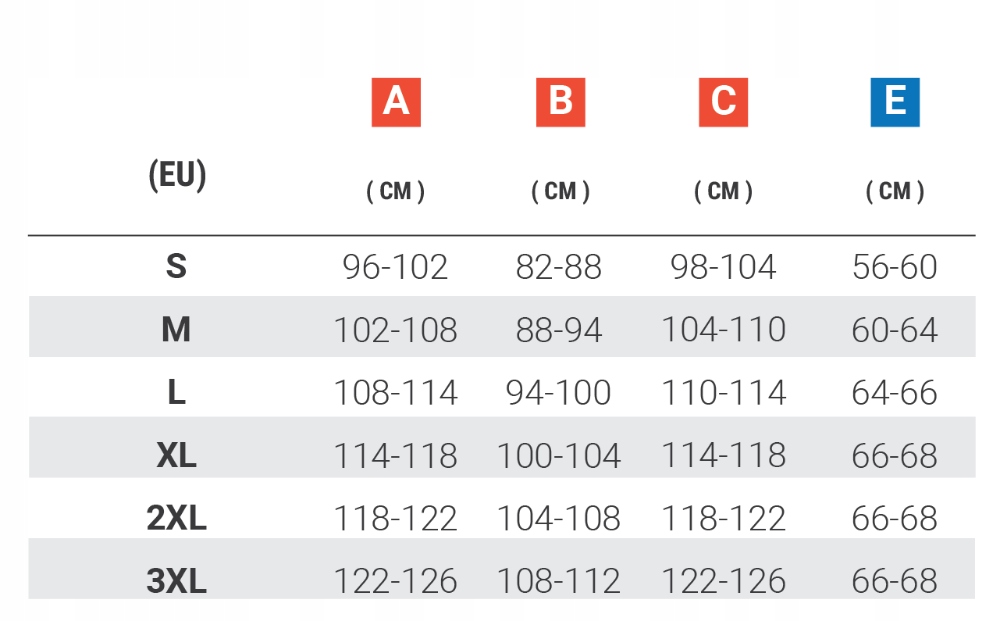
Task: Click the 104-108 value for 2XL
Action: click(x=559, y=518)
